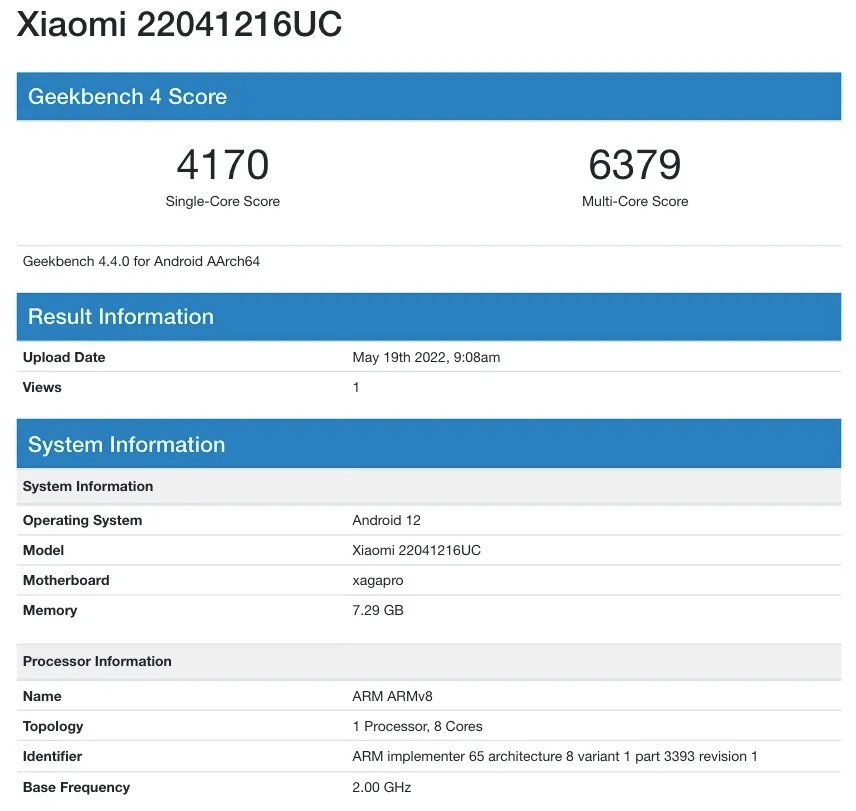The image size is (856, 811).
Task: Click the System Information blue header
Action: point(126,444)
